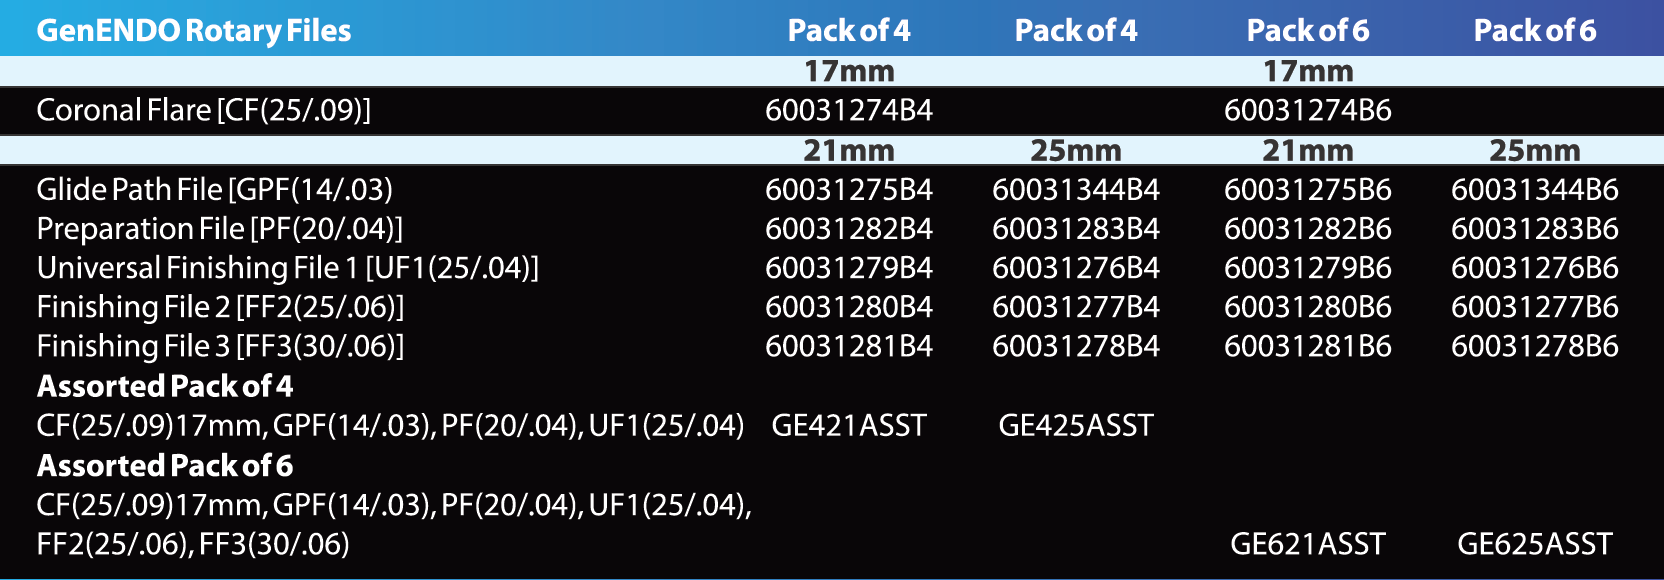
Task: Select the Glide Path File row label
Action: (214, 190)
